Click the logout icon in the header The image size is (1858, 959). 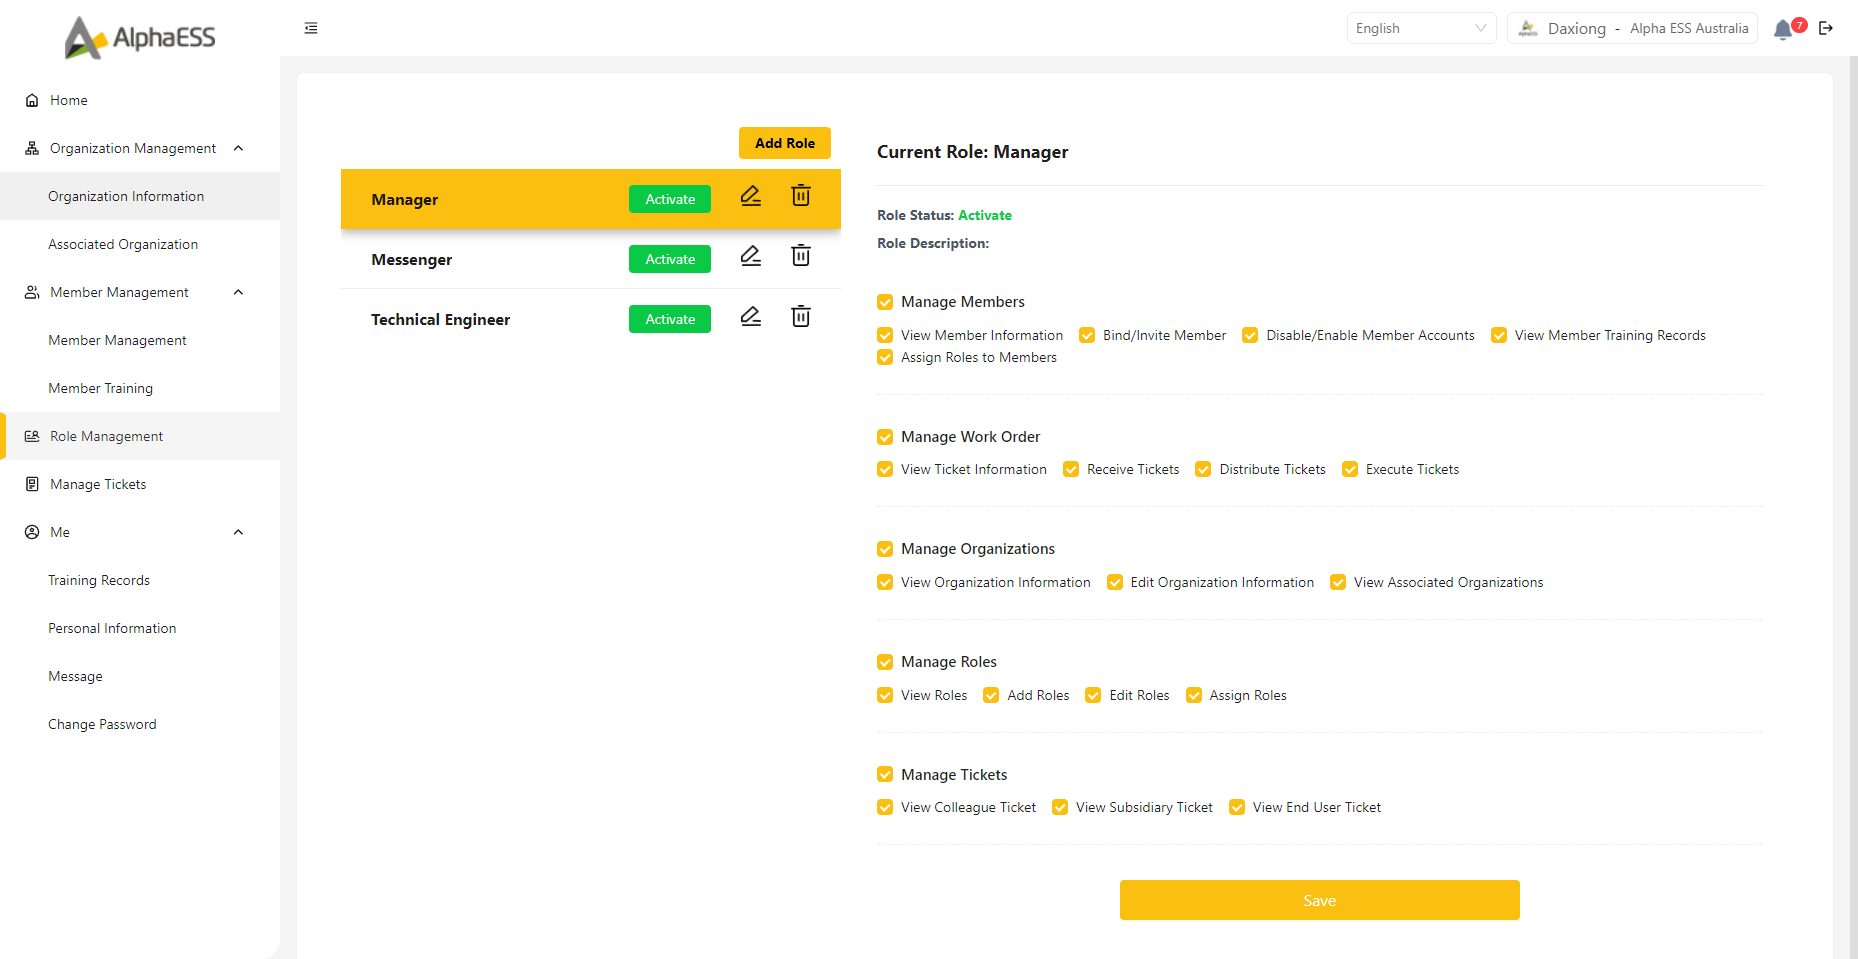coord(1825,28)
